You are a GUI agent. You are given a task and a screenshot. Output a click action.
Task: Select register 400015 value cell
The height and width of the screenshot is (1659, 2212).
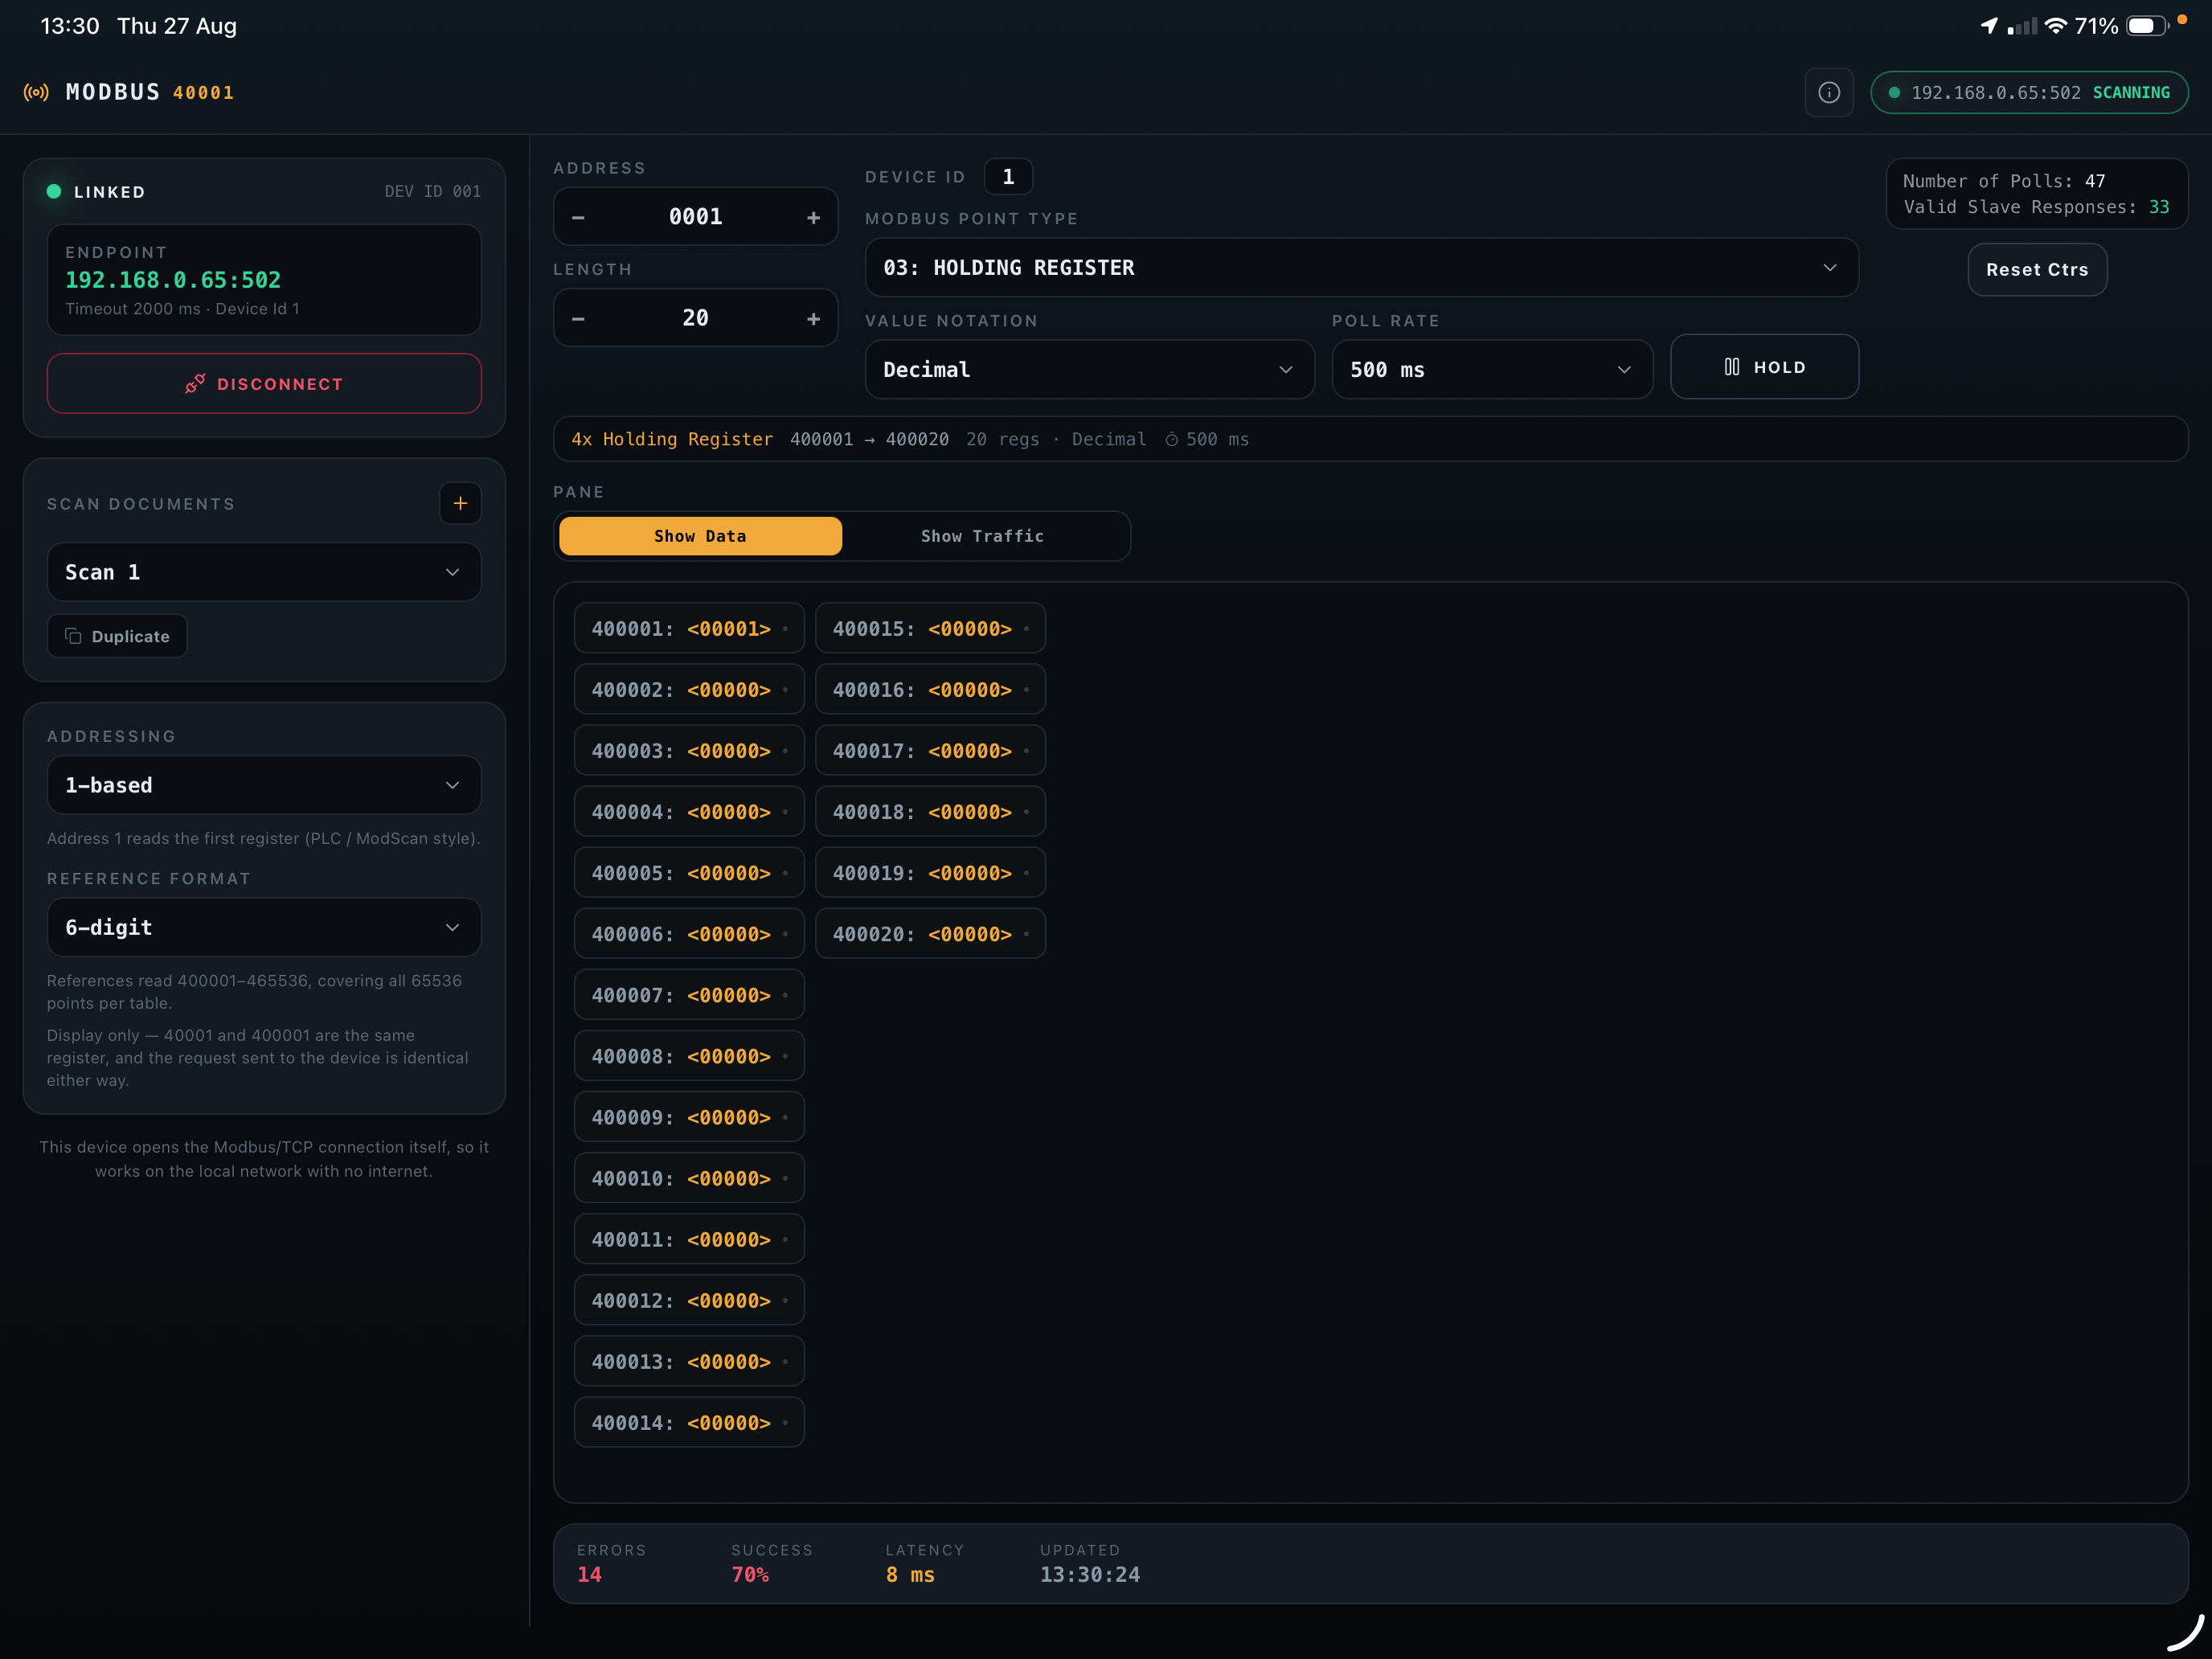point(930,629)
